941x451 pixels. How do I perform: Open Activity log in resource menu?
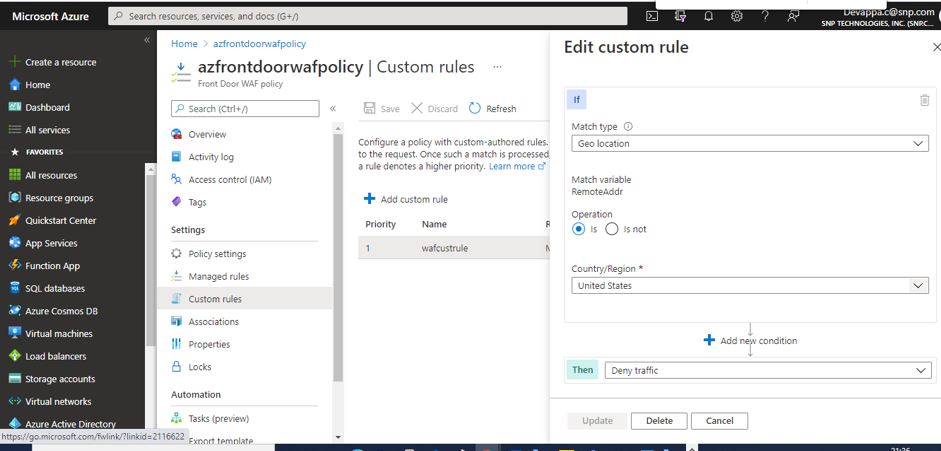211,157
